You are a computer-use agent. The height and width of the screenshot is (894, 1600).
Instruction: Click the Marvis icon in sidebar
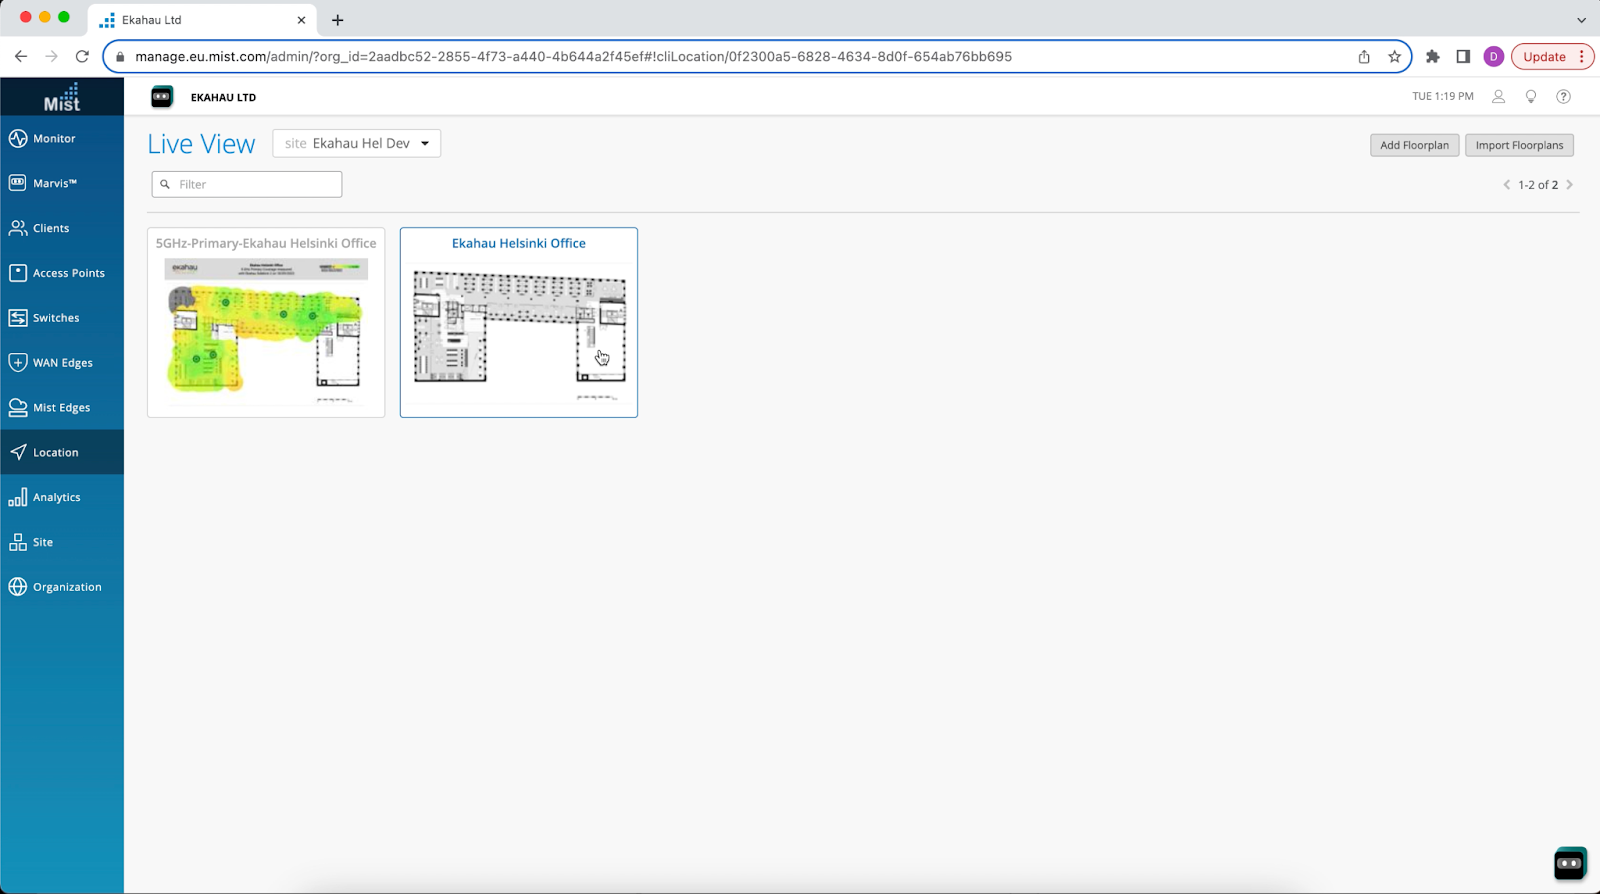[x=18, y=183]
